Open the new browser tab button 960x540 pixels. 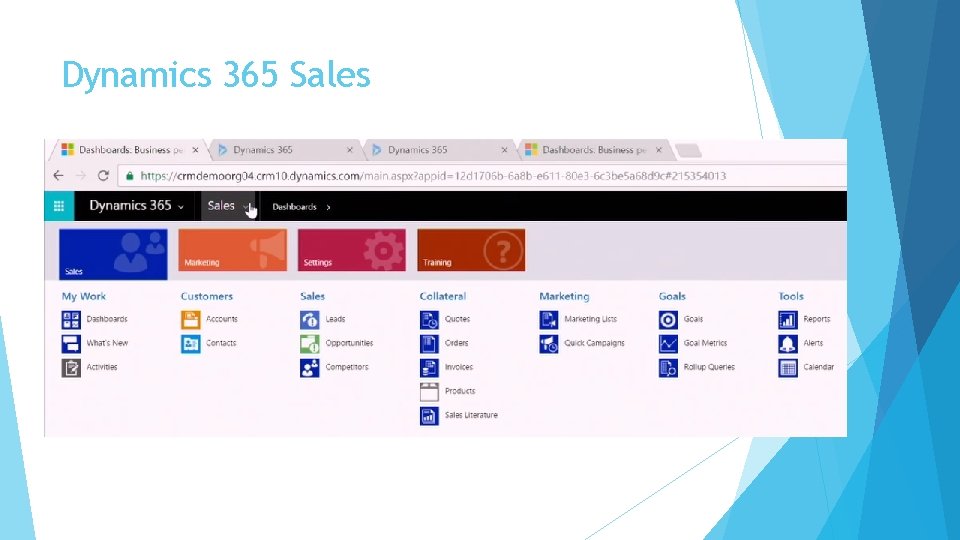tap(688, 151)
